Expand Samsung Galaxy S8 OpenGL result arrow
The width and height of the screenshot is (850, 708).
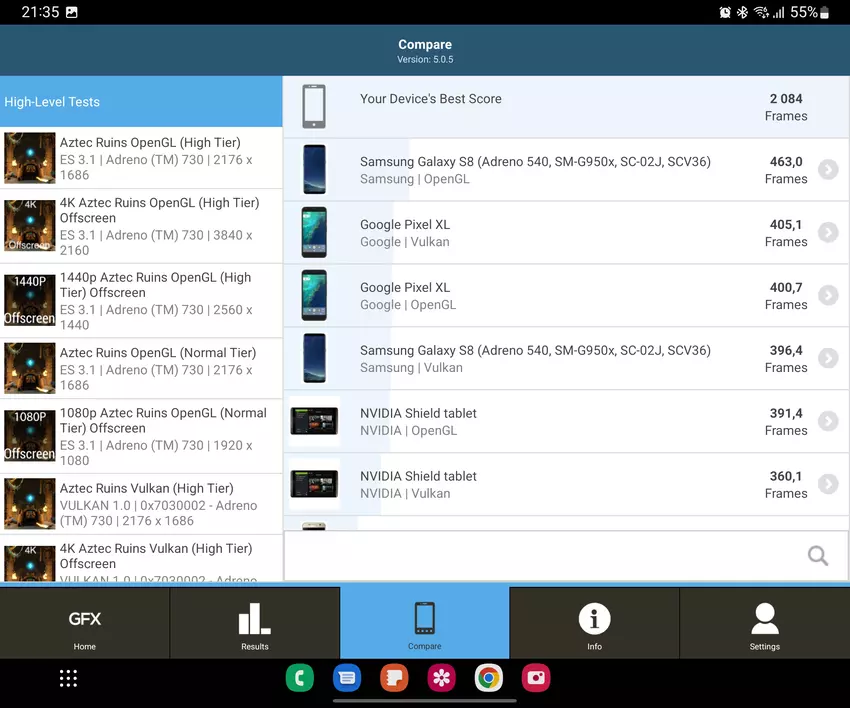(x=827, y=170)
